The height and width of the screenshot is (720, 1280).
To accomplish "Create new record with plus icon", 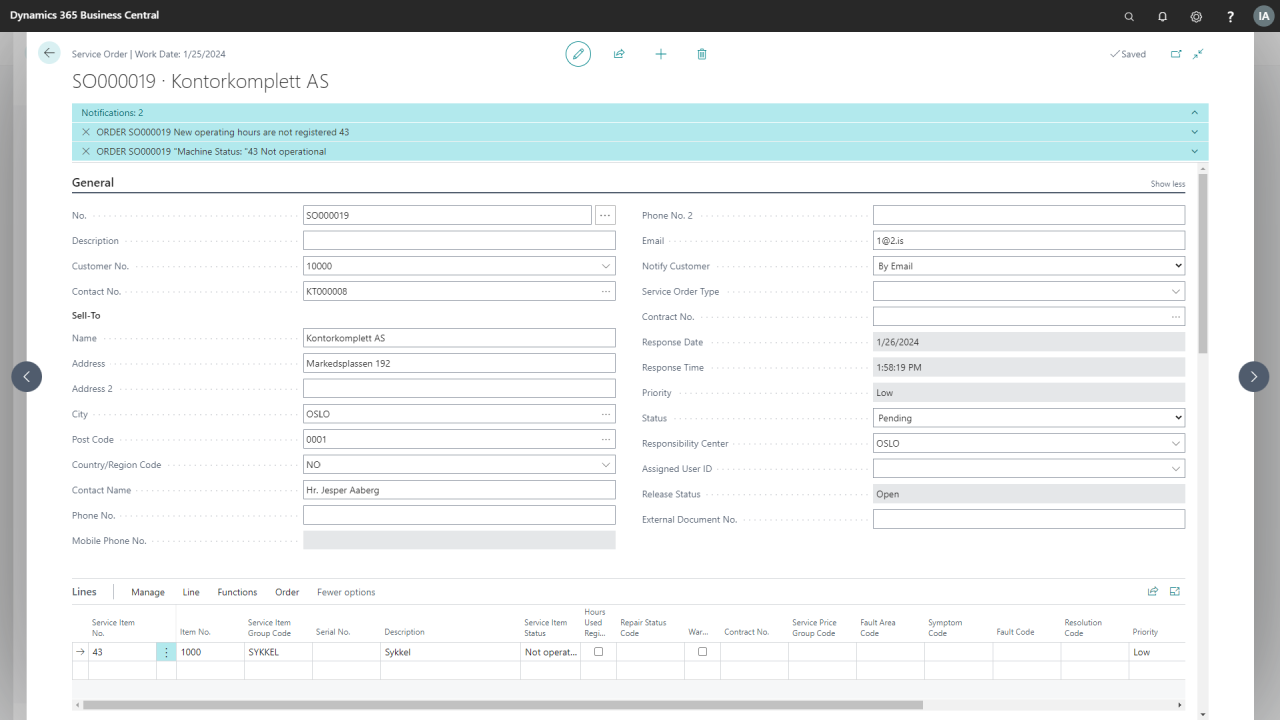I will [x=661, y=54].
